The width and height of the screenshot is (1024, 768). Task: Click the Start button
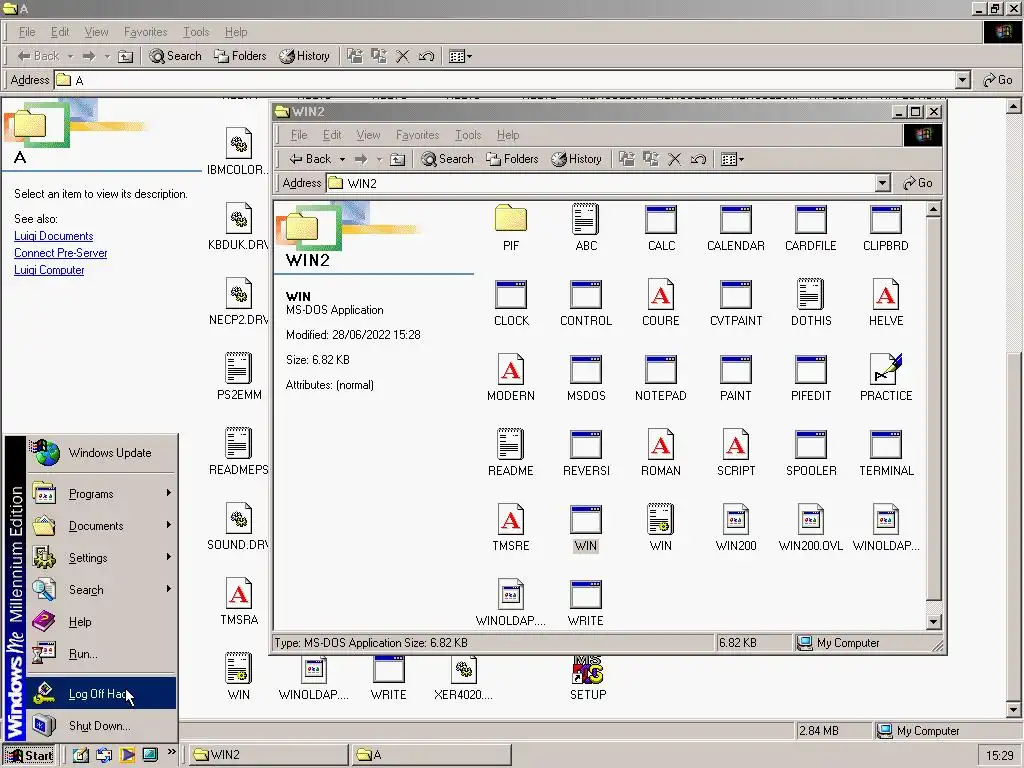tap(29, 755)
